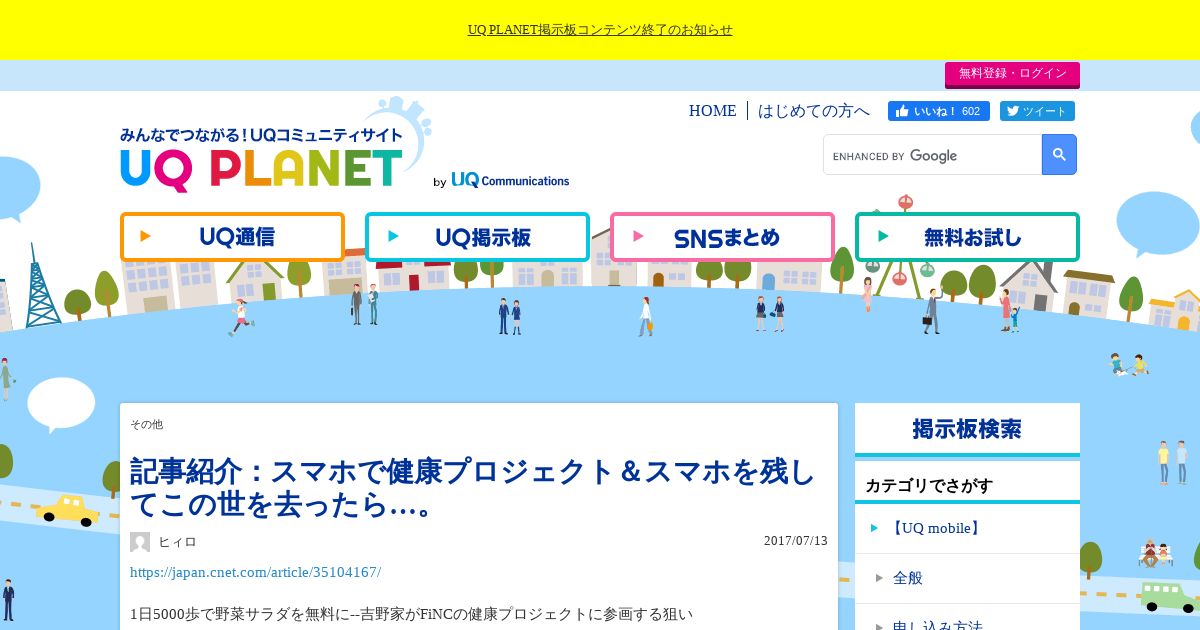The image size is (1200, 630).
Task: Open the はじめての方へ link
Action: (814, 111)
